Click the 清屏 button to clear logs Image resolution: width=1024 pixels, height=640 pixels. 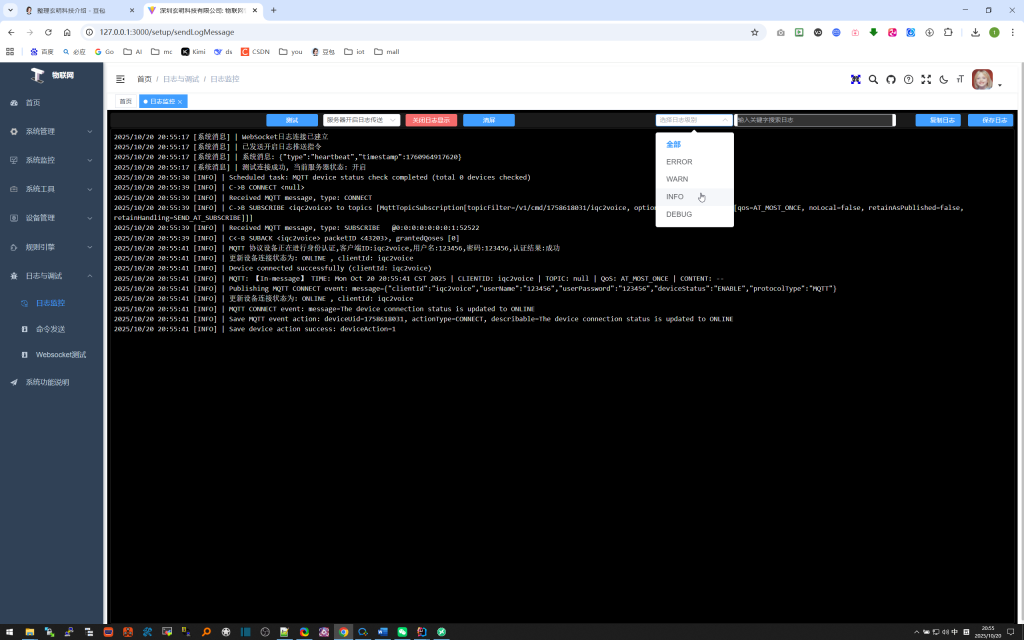[x=488, y=120]
